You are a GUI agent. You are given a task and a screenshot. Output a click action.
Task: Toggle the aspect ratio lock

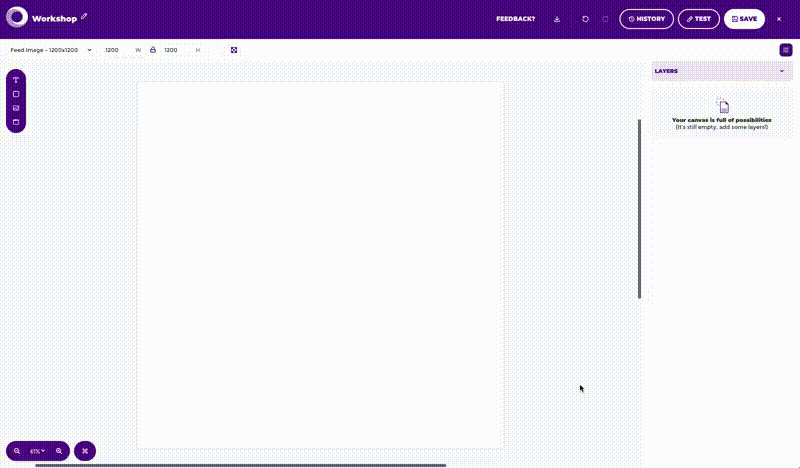click(153, 50)
